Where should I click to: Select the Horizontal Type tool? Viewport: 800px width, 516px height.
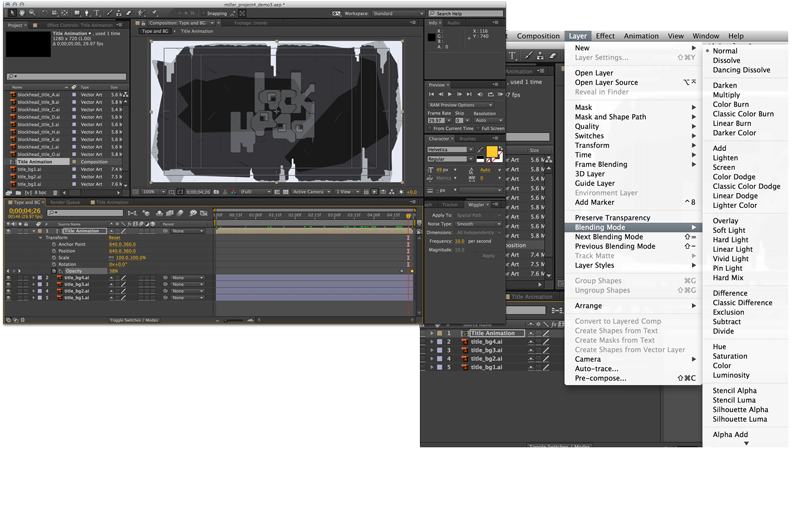96,13
